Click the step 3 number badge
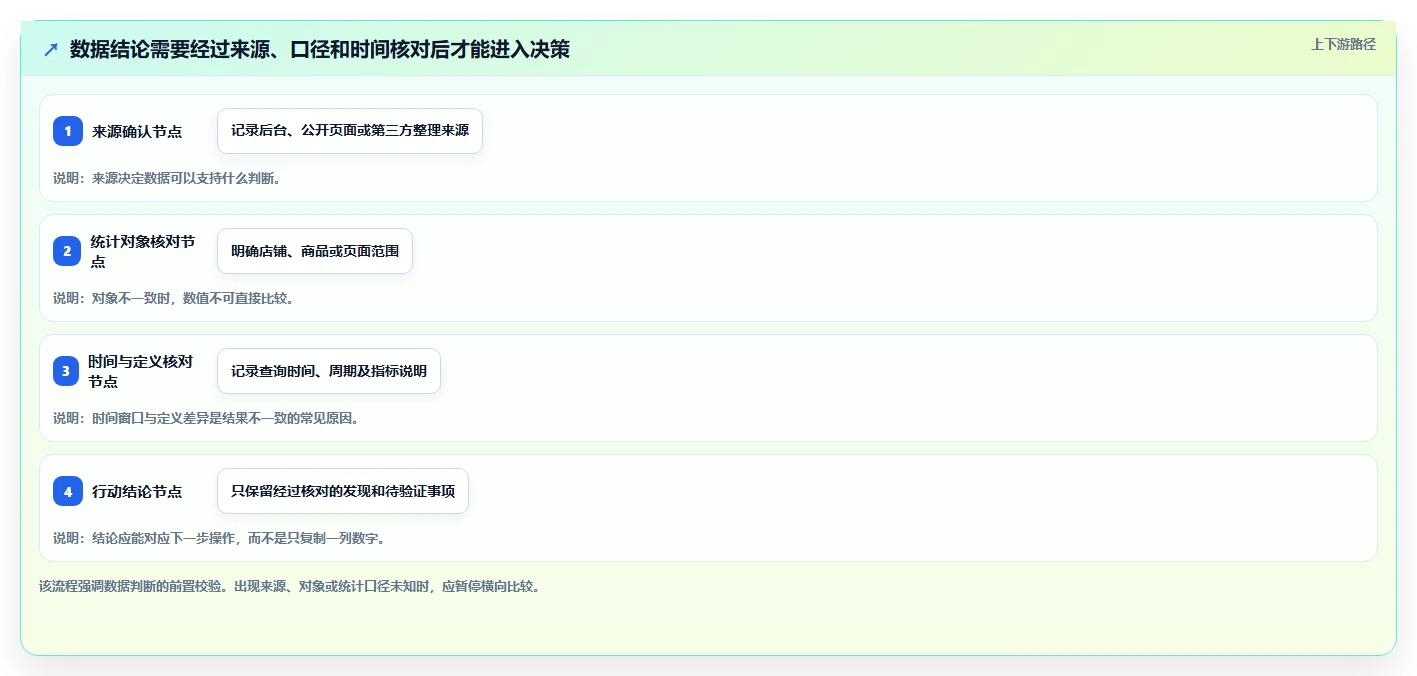This screenshot has width=1417, height=676. click(66, 371)
